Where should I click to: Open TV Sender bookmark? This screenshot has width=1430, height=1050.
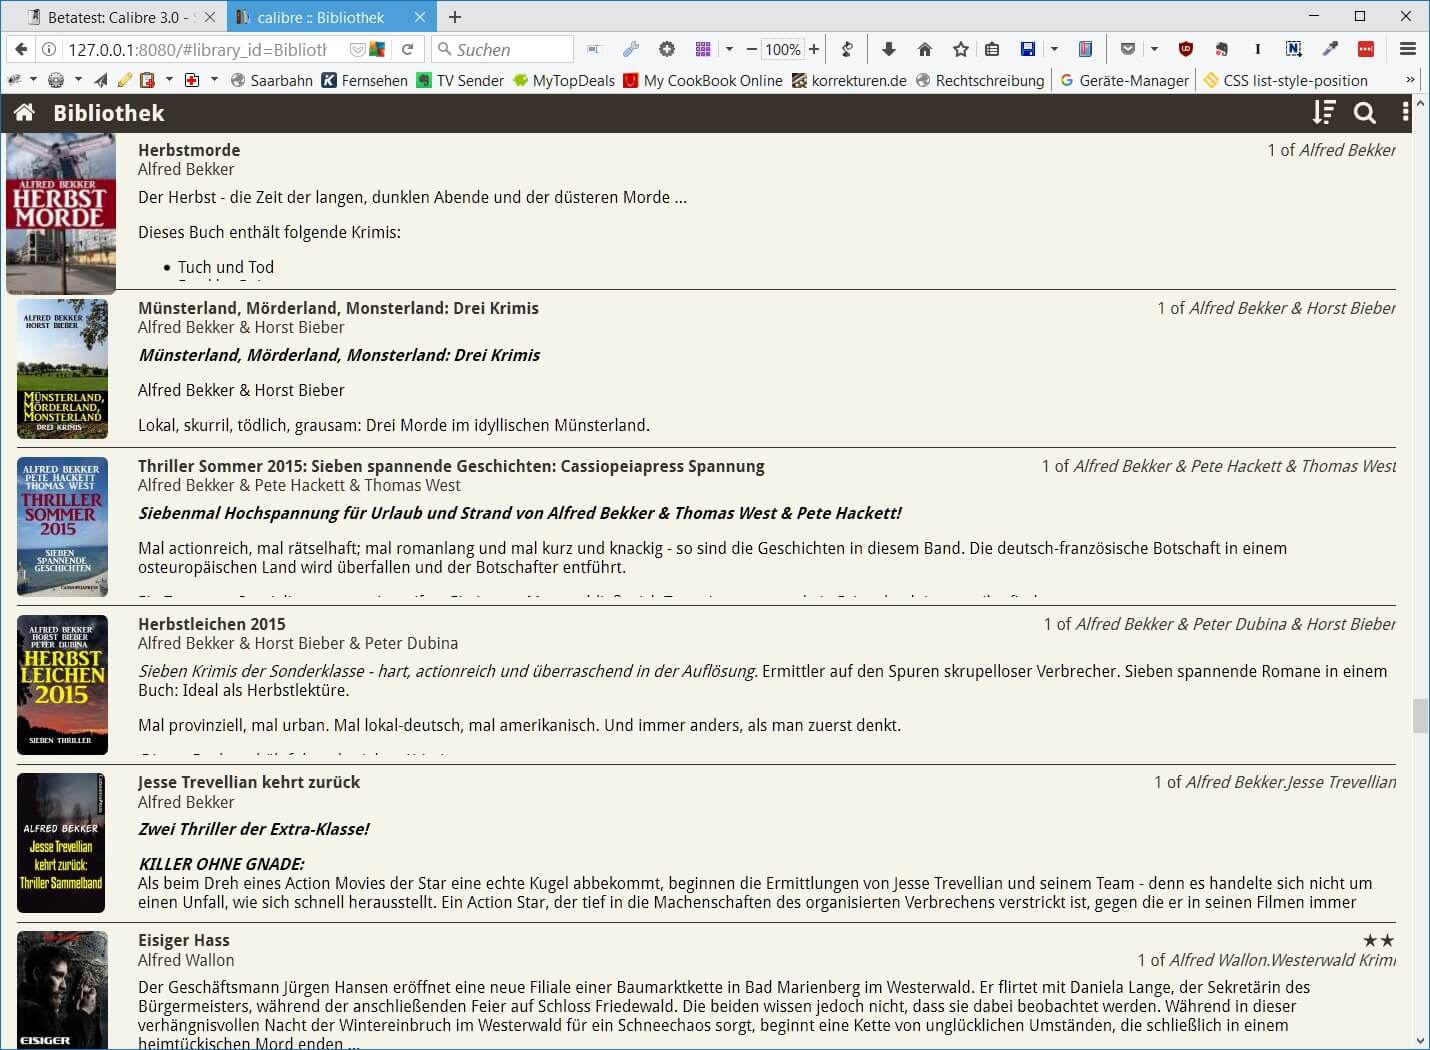pos(461,80)
